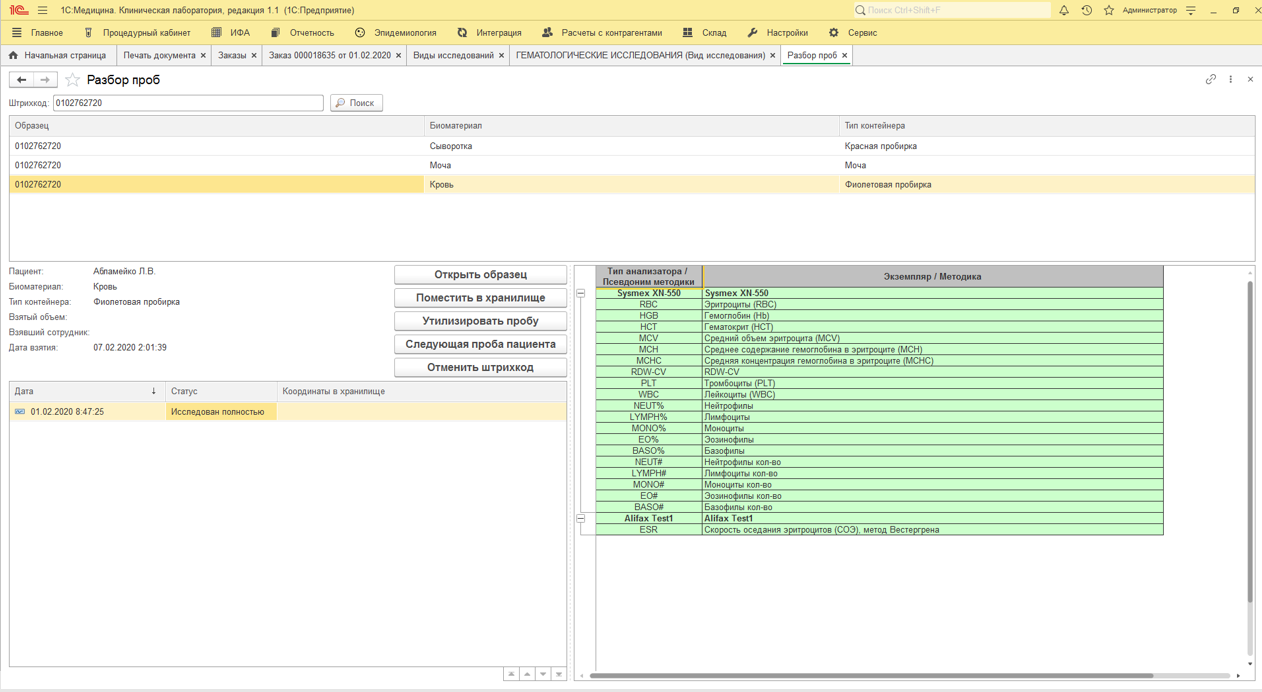The image size is (1262, 692).
Task: Go back with the left arrow button
Action: 22,80
